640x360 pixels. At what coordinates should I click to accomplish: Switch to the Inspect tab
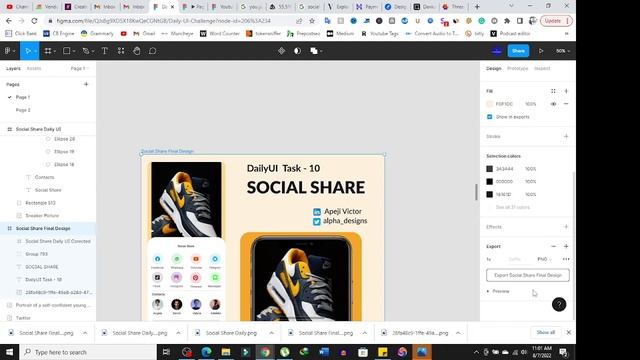coord(542,69)
